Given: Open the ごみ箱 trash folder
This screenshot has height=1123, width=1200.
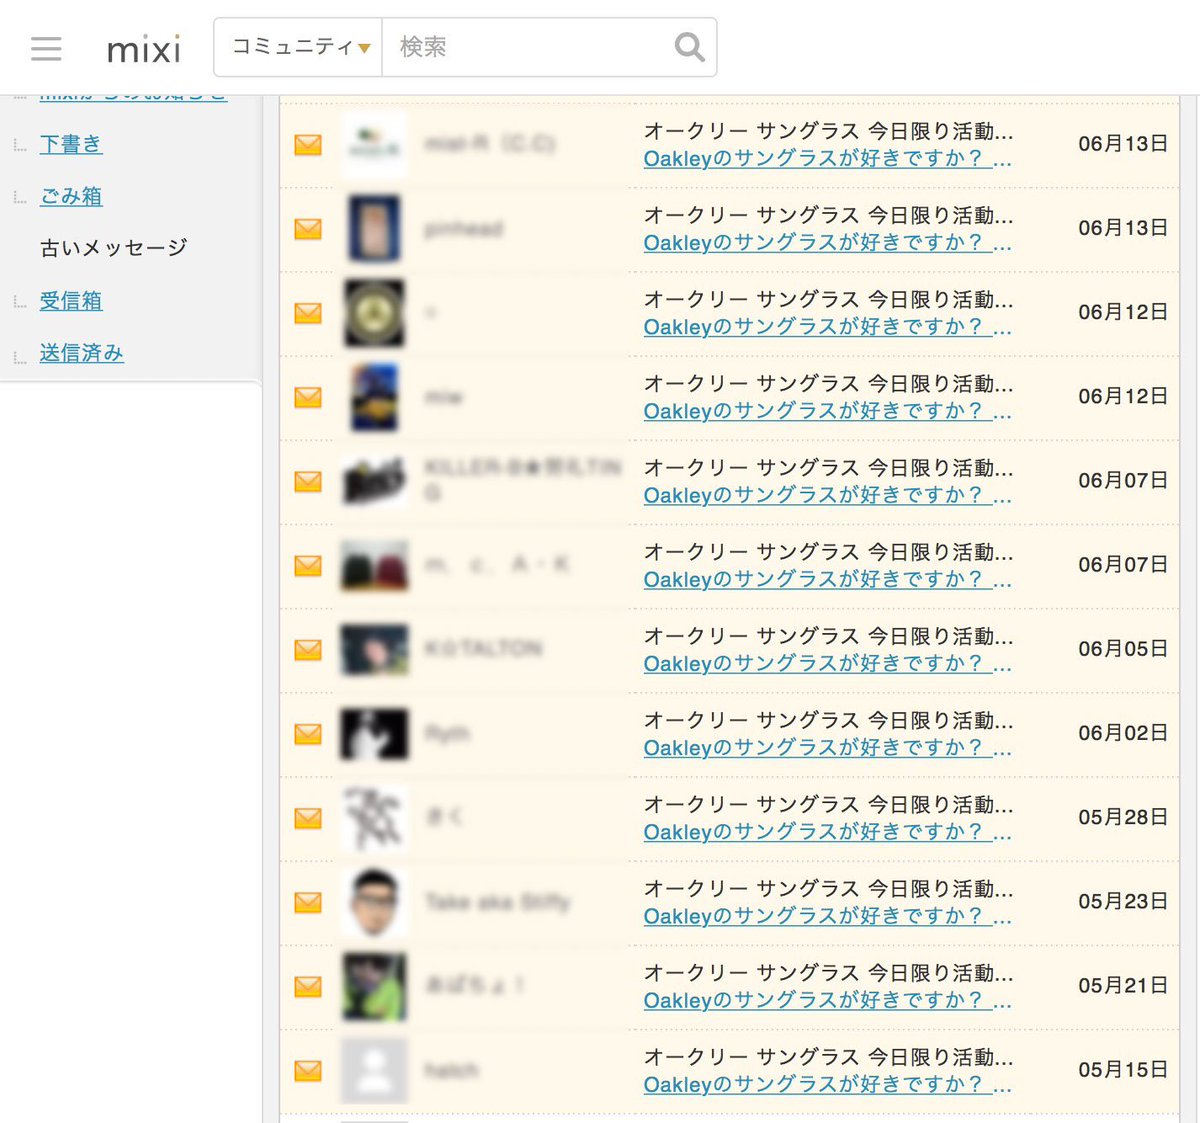Looking at the screenshot, I should coord(71,196).
